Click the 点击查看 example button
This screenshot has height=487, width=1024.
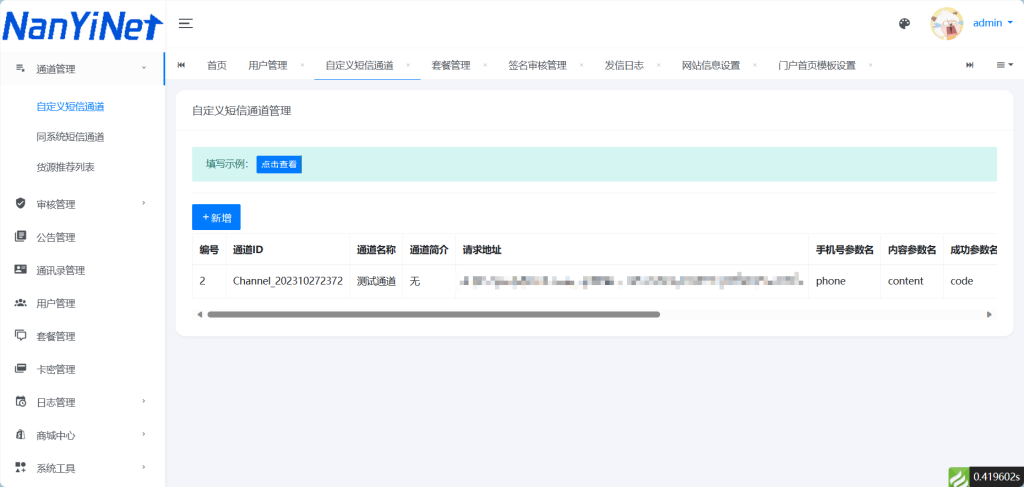(x=279, y=165)
